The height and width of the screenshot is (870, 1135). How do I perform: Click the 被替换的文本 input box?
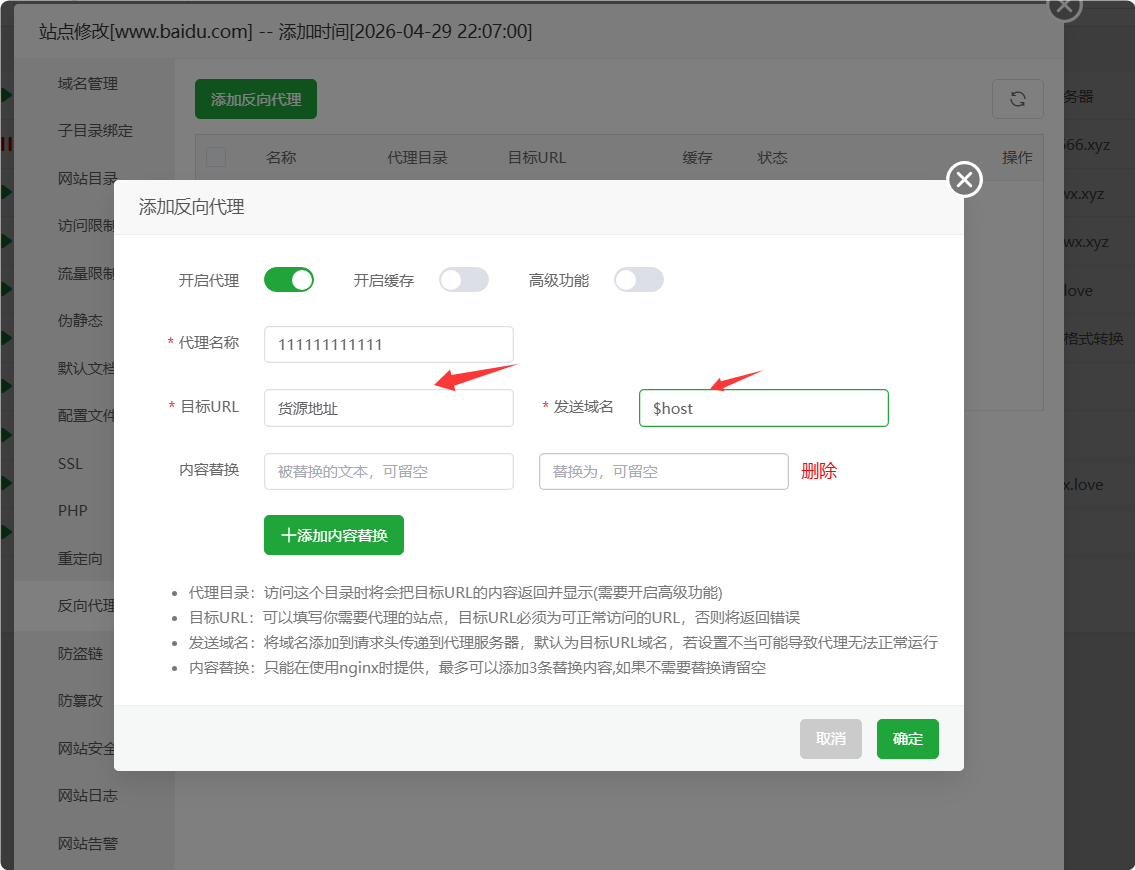(x=388, y=471)
